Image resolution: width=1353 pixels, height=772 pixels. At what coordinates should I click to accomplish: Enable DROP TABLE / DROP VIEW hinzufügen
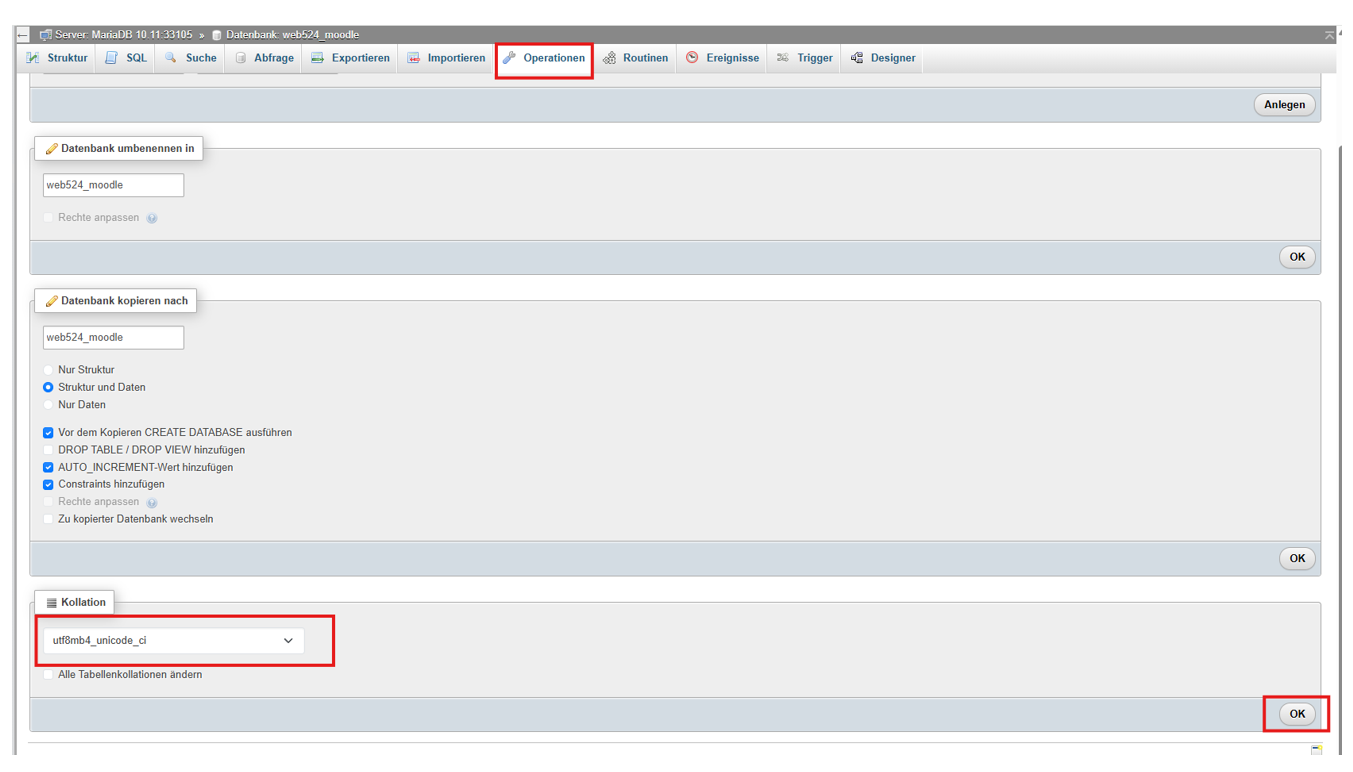point(48,450)
